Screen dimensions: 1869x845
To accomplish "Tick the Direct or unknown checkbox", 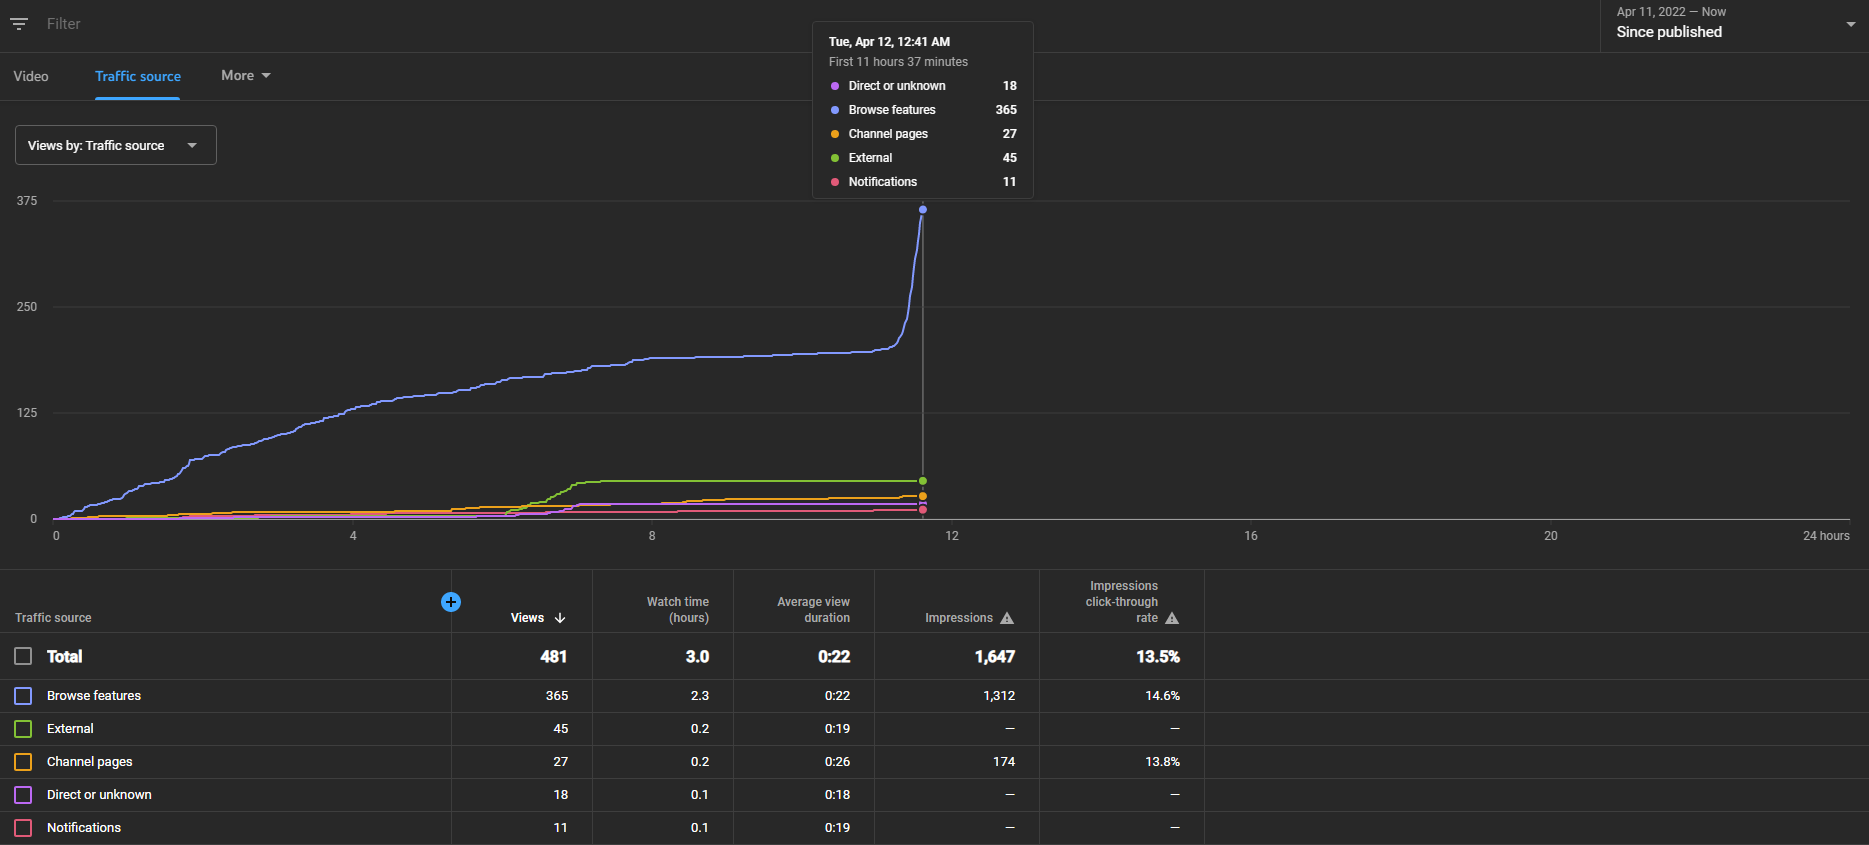I will [23, 794].
